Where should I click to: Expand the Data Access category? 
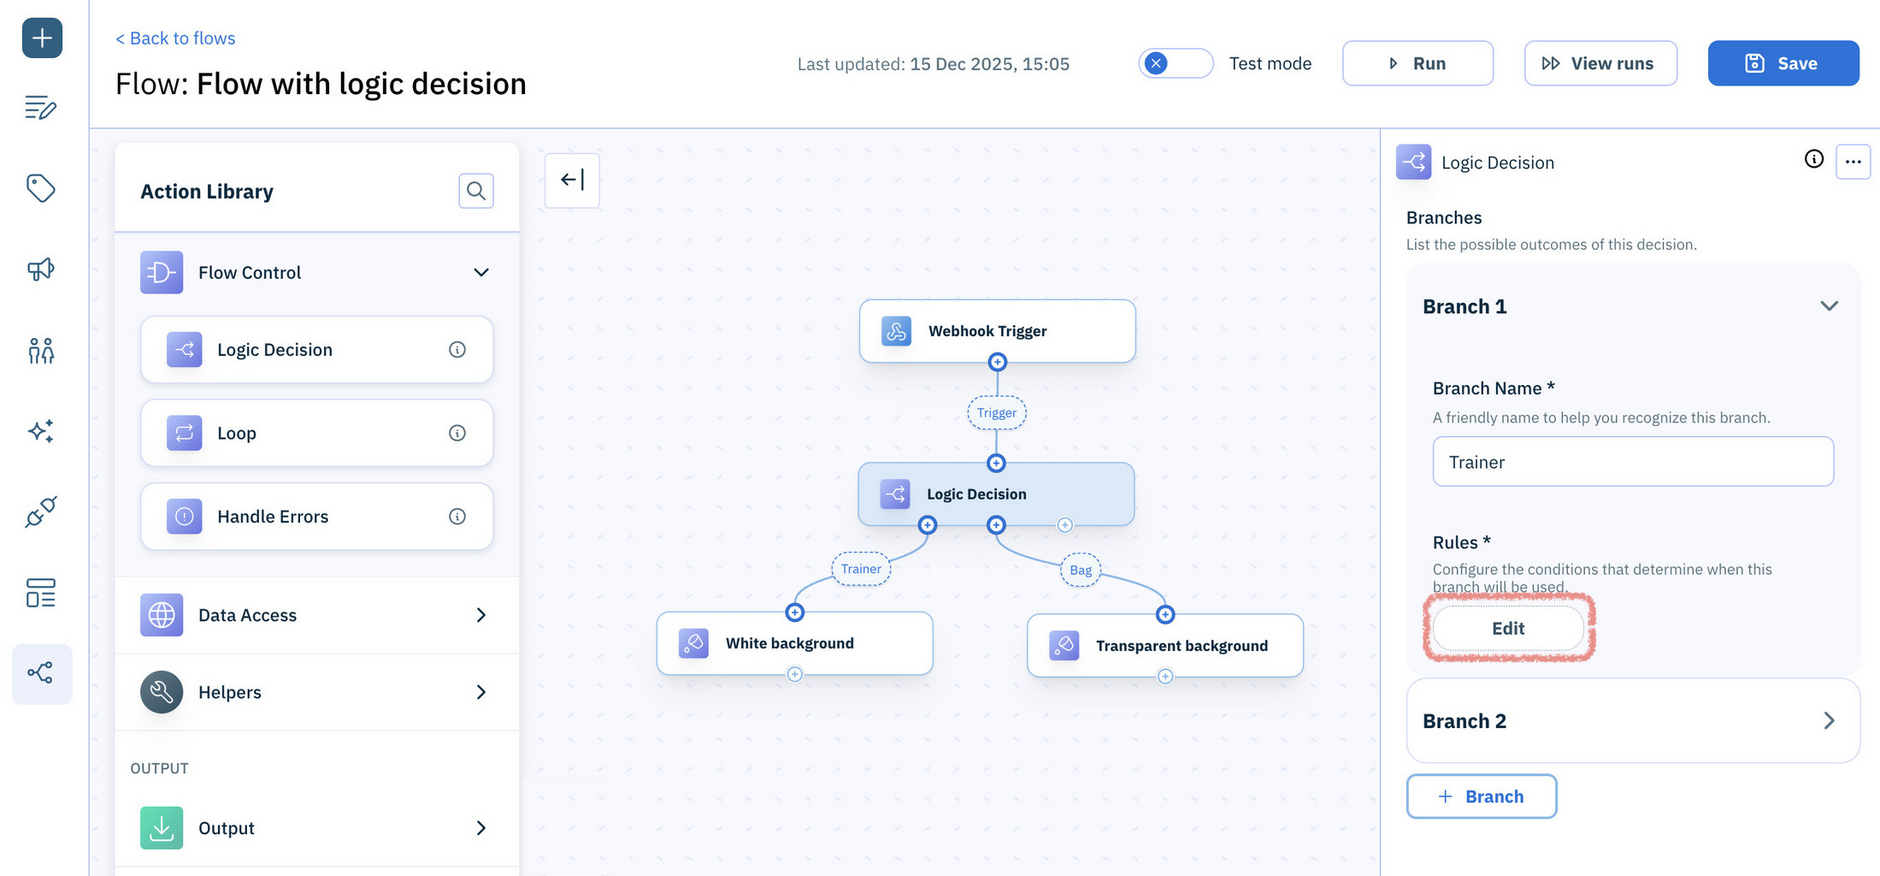481,615
